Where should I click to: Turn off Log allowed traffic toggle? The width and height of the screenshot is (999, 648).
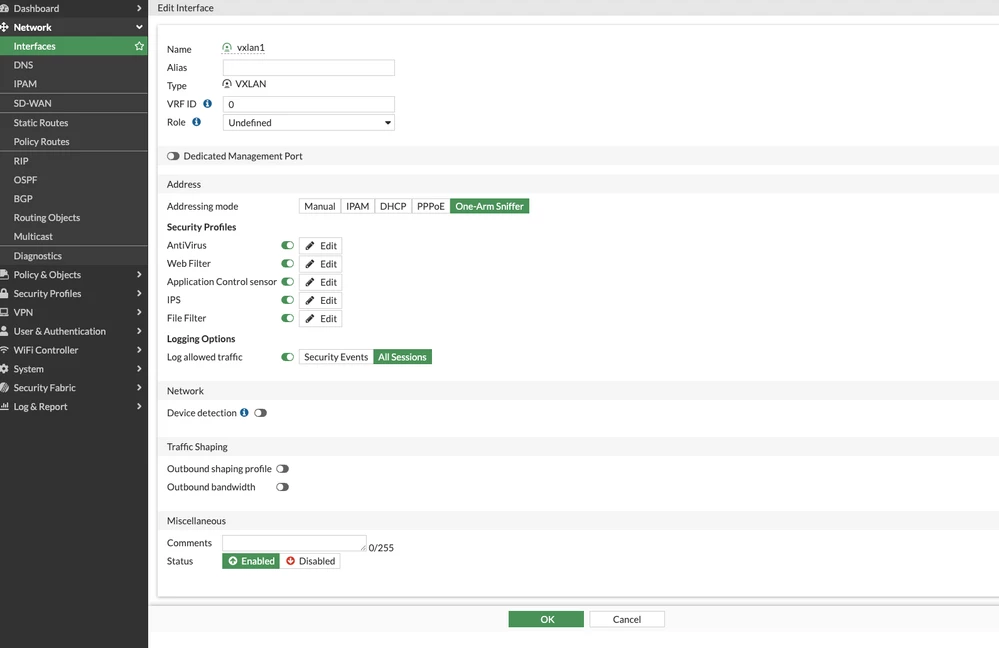[x=287, y=357]
